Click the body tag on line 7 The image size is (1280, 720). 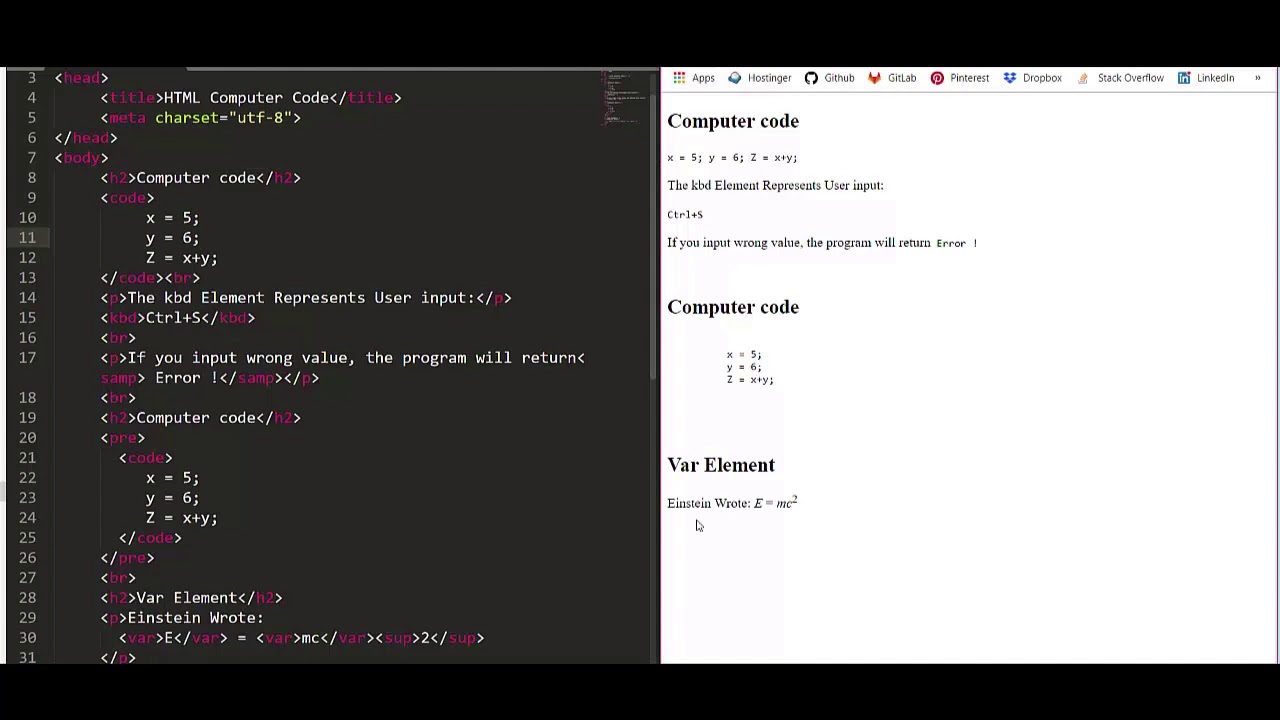81,158
